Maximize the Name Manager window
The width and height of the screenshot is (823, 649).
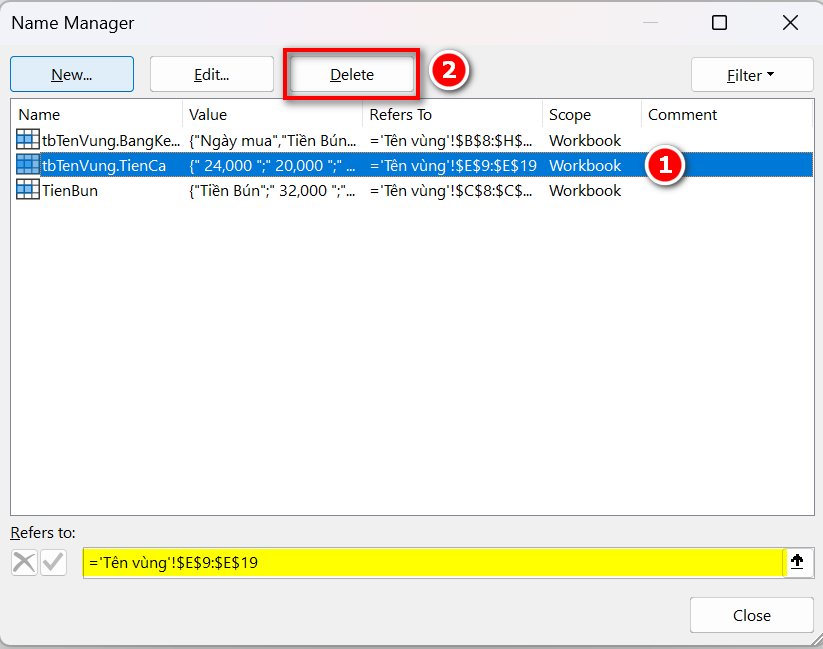[719, 23]
